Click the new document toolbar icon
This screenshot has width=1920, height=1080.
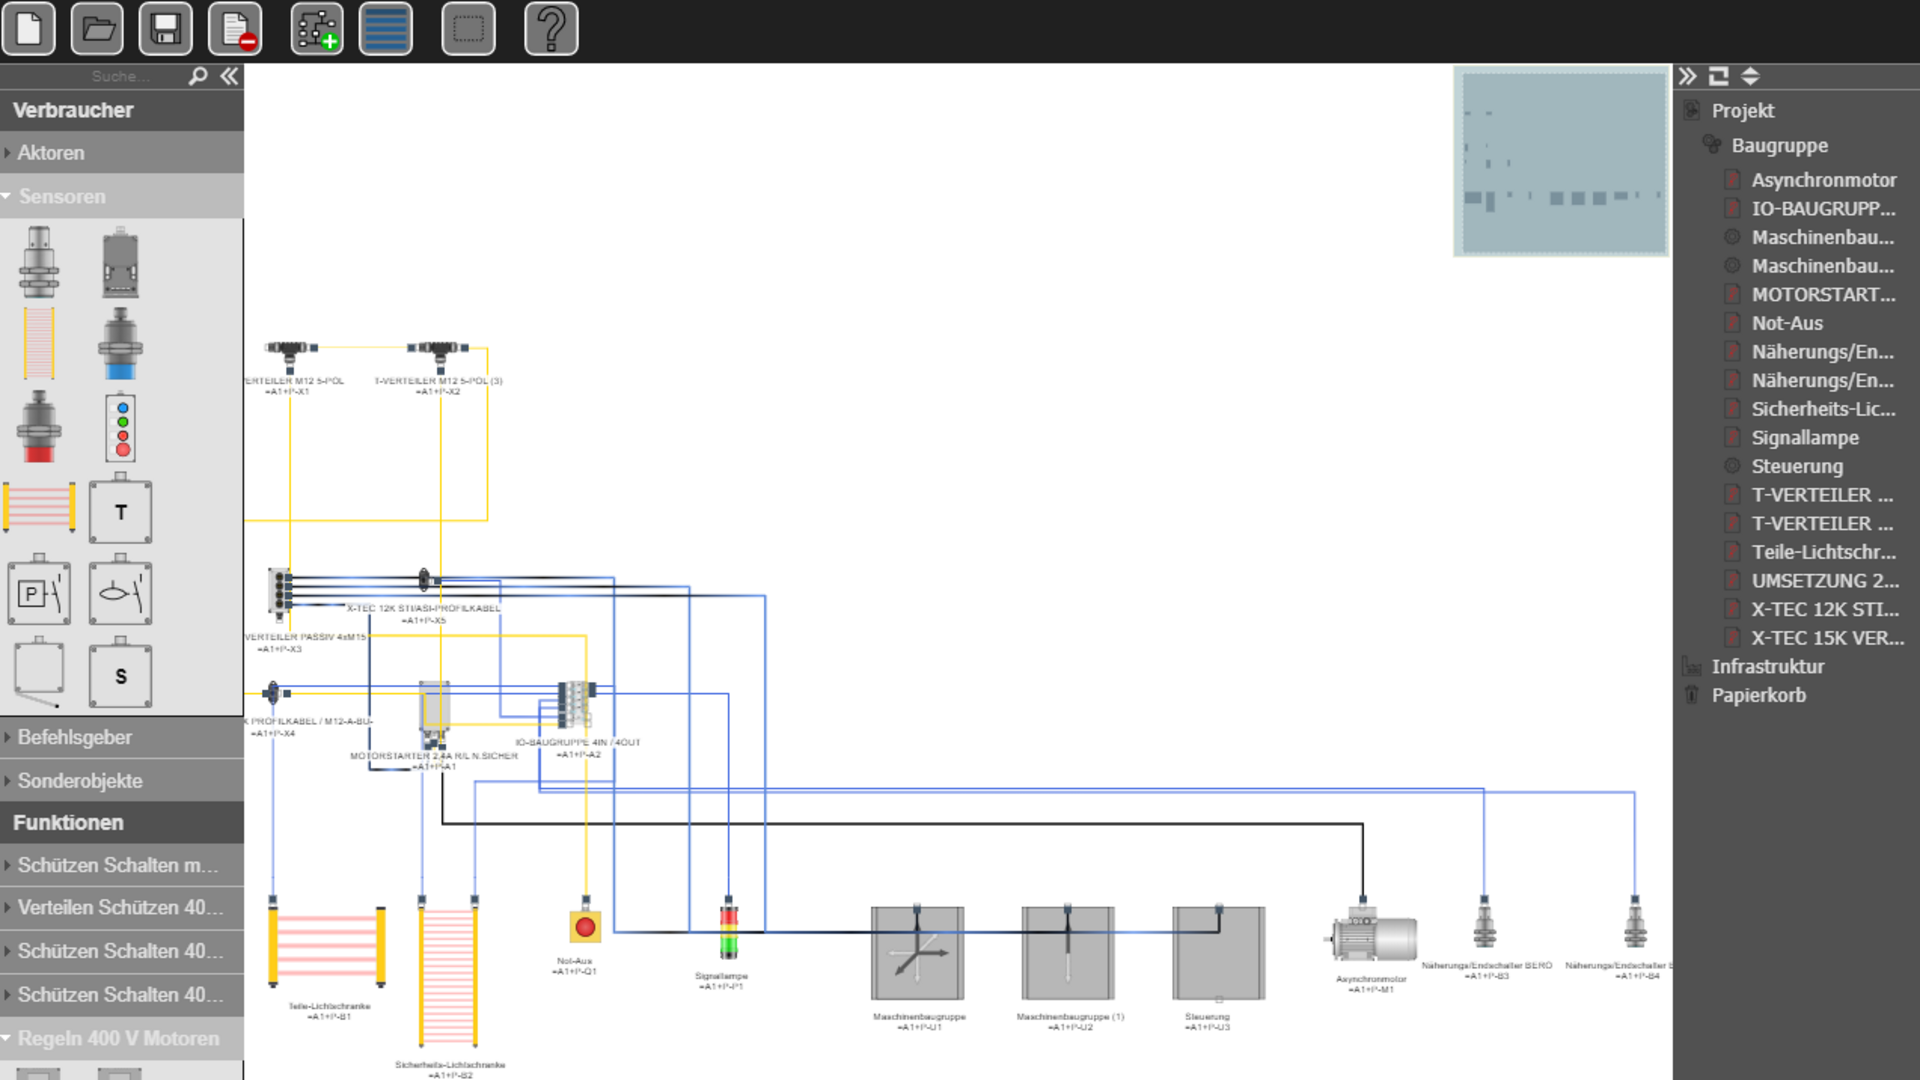[x=29, y=29]
